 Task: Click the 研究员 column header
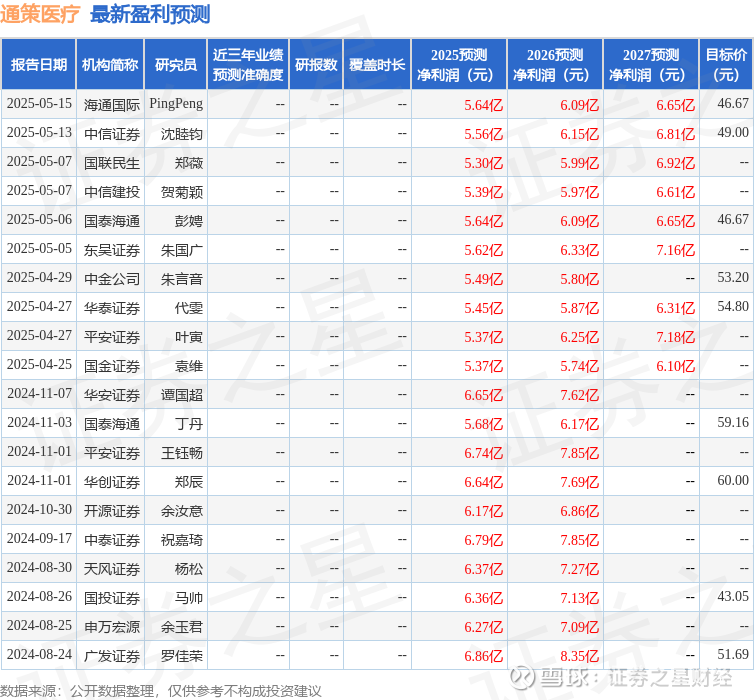pyautogui.click(x=176, y=64)
